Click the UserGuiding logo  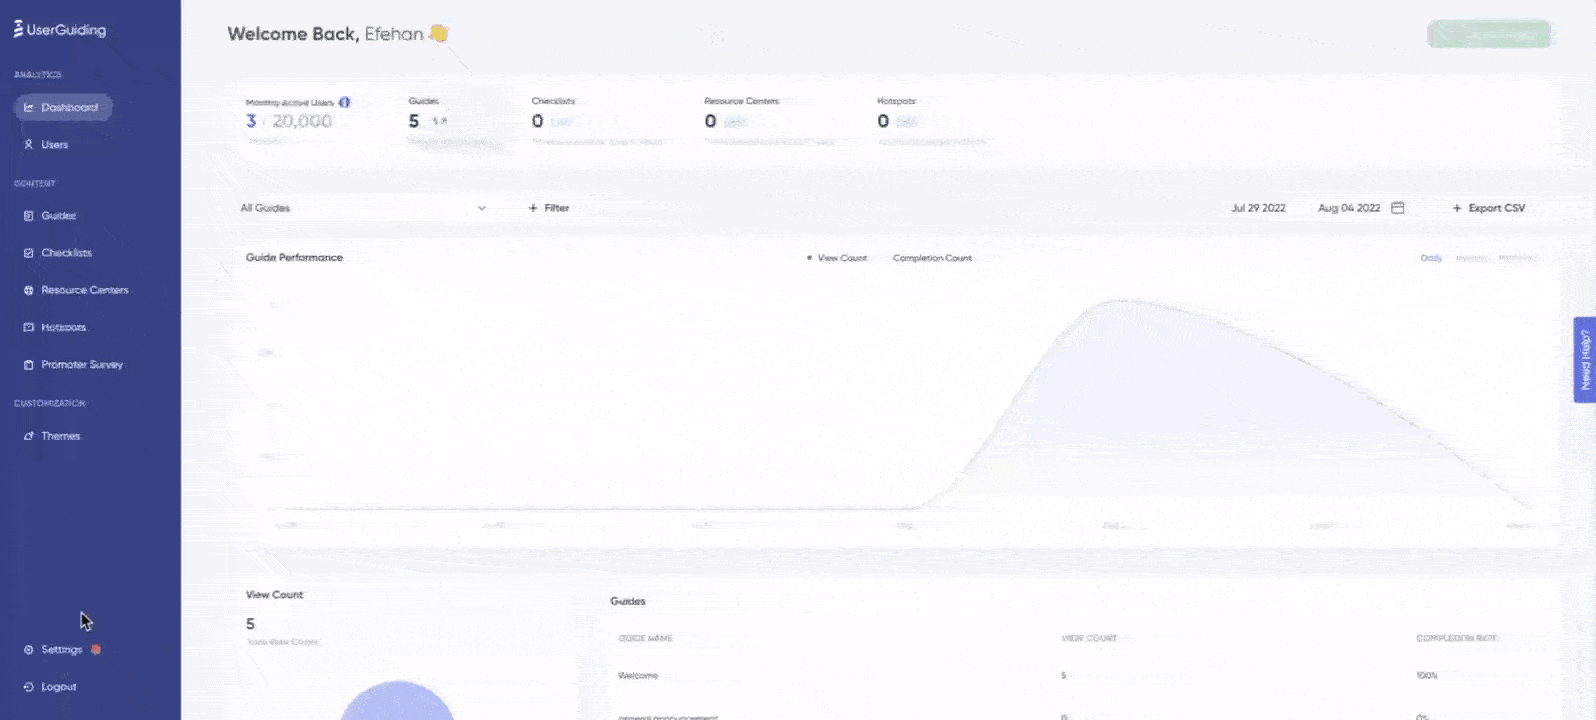click(60, 29)
